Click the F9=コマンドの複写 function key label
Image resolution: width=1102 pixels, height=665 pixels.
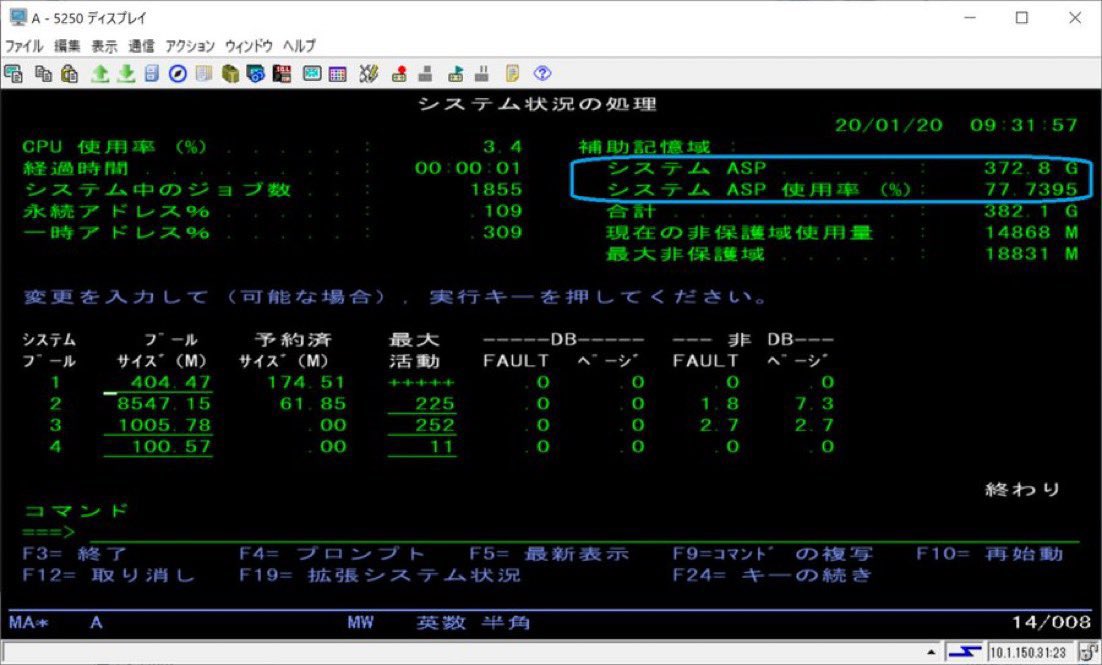pyautogui.click(x=772, y=554)
